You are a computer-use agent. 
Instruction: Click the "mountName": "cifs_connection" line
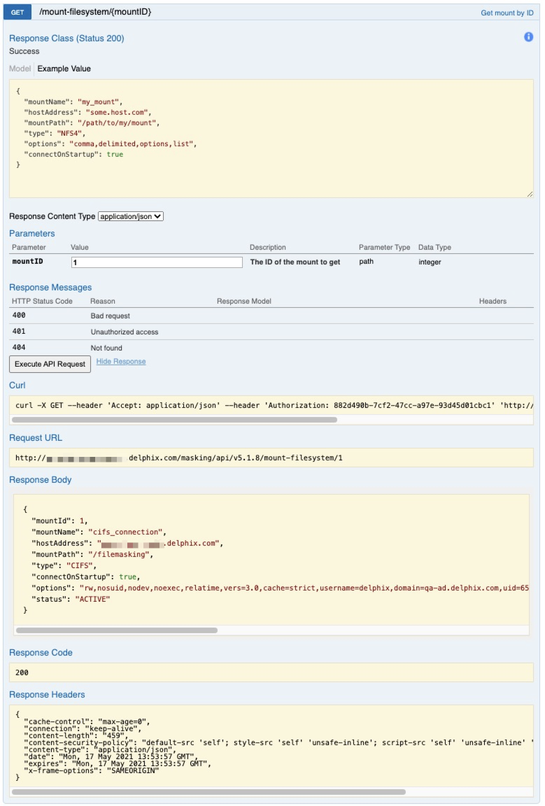[x=99, y=532]
